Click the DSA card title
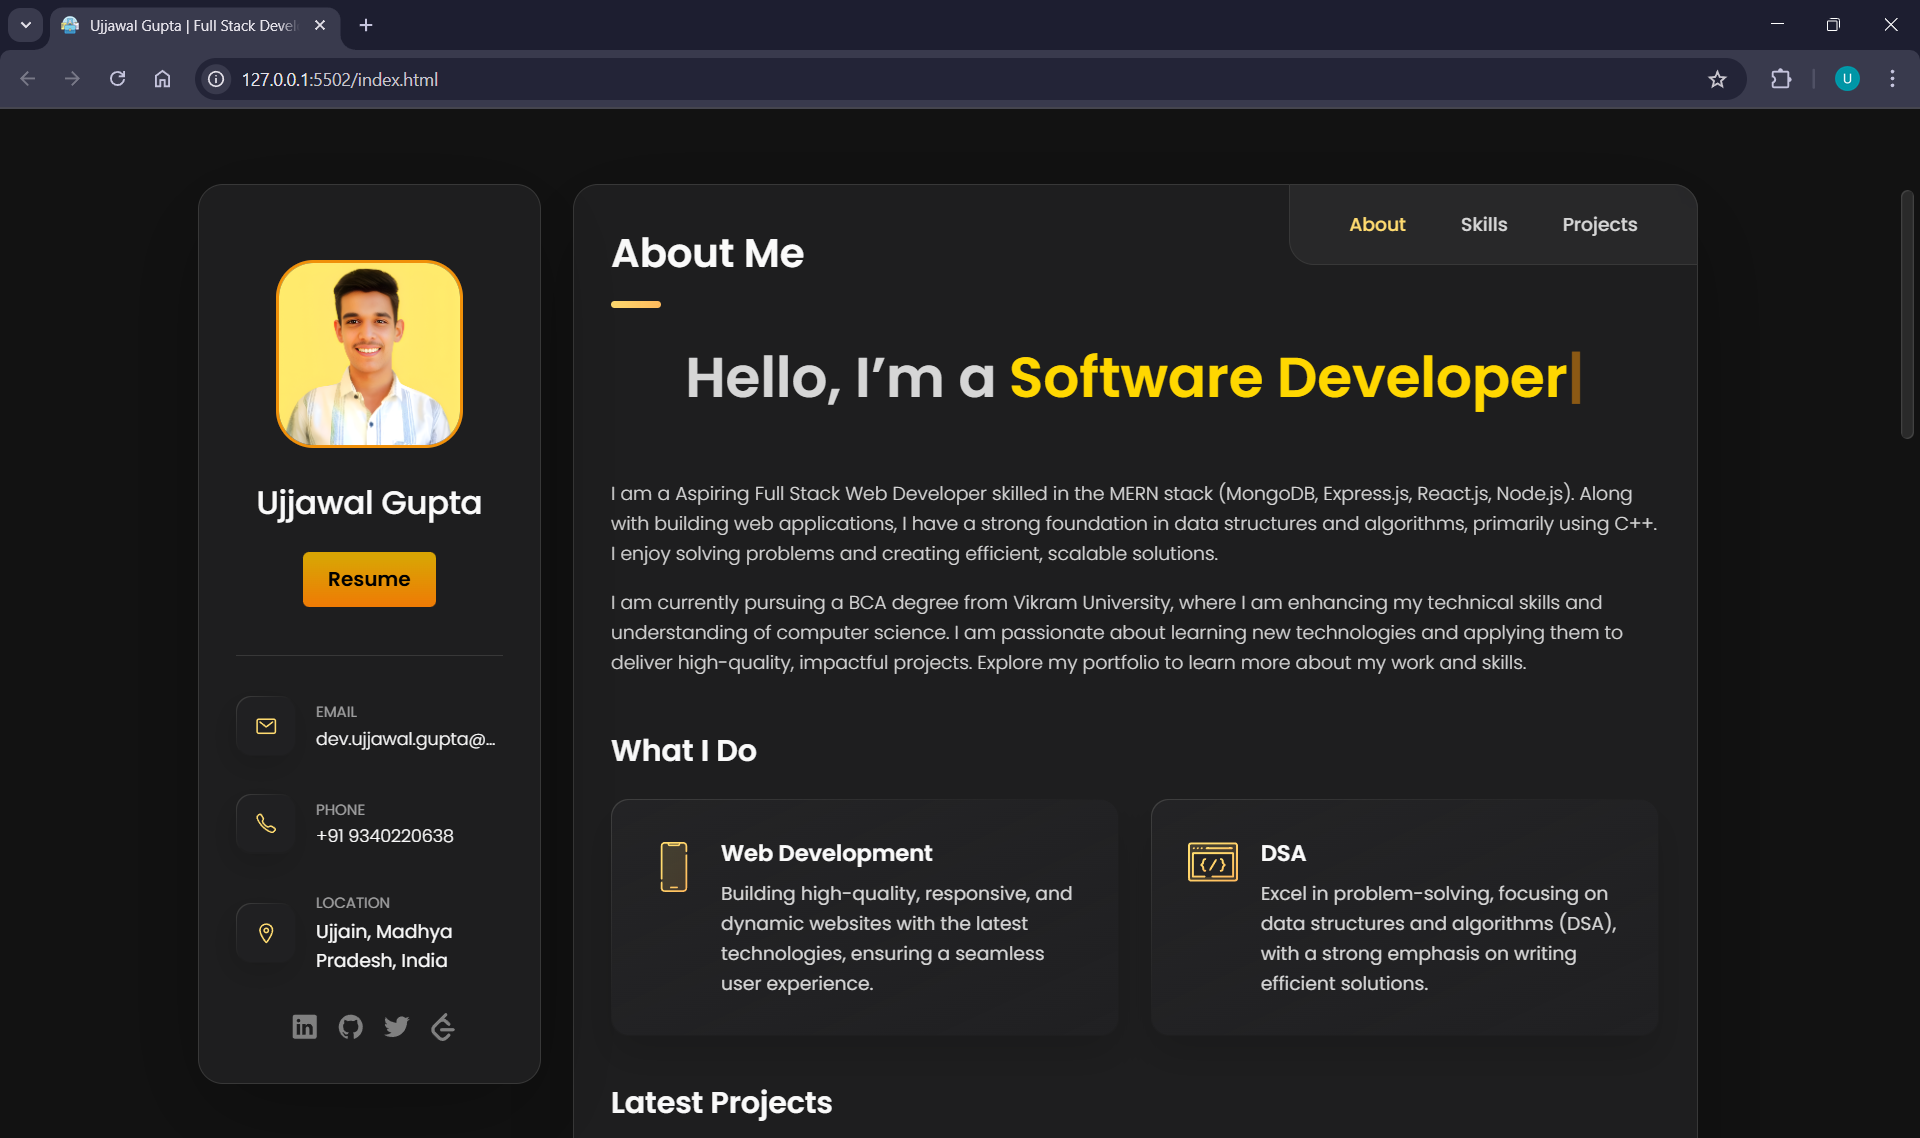The width and height of the screenshot is (1920, 1138). pyautogui.click(x=1283, y=853)
